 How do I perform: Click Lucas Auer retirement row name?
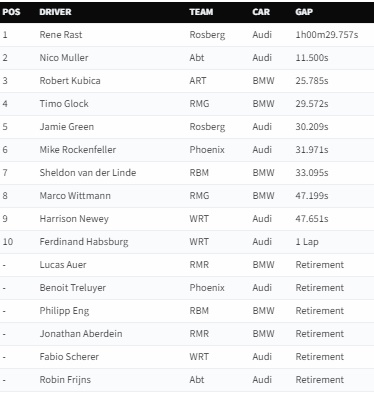point(63,265)
